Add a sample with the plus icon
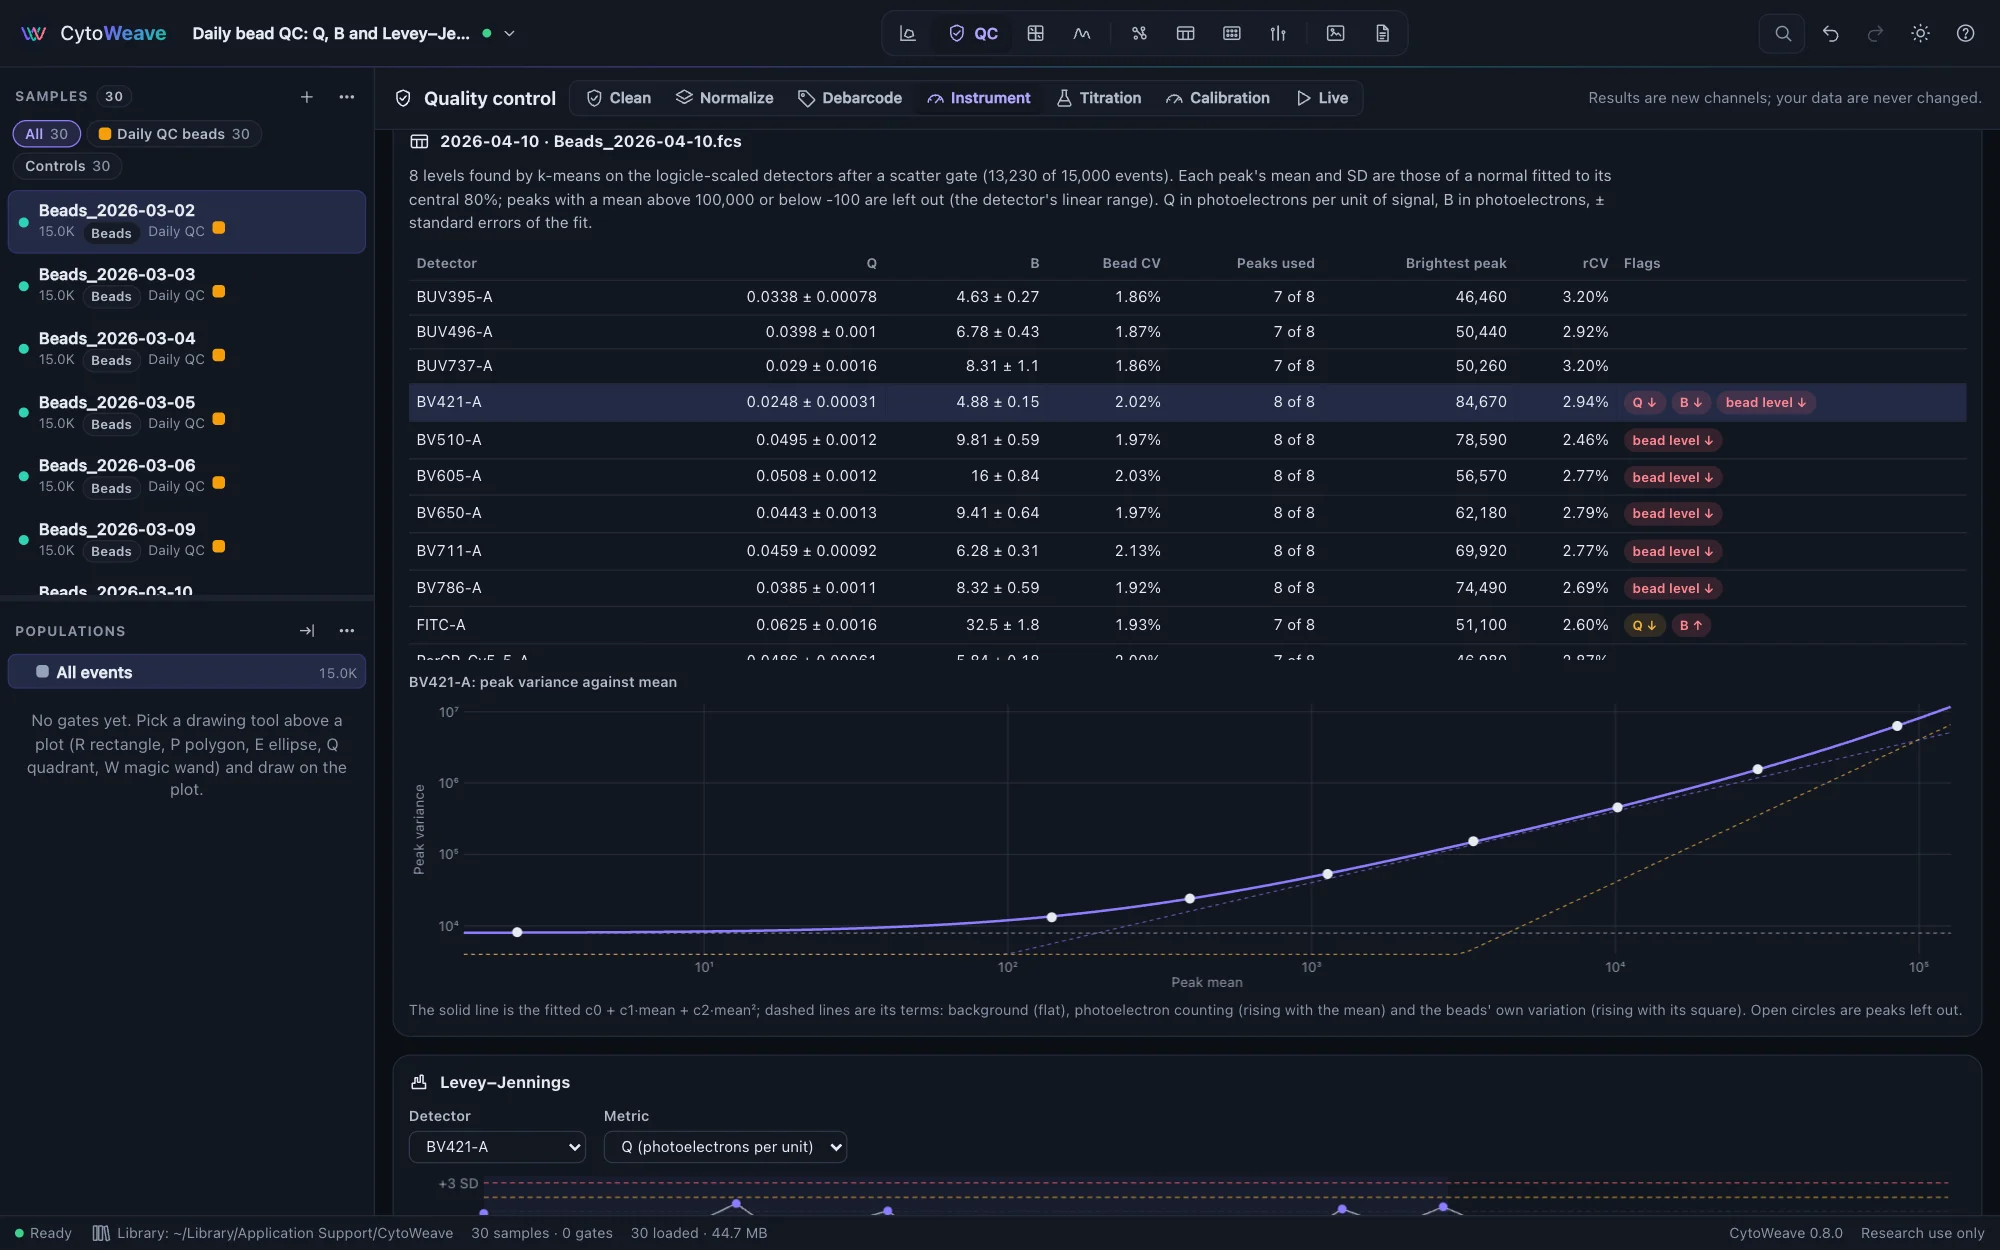 click(x=307, y=96)
